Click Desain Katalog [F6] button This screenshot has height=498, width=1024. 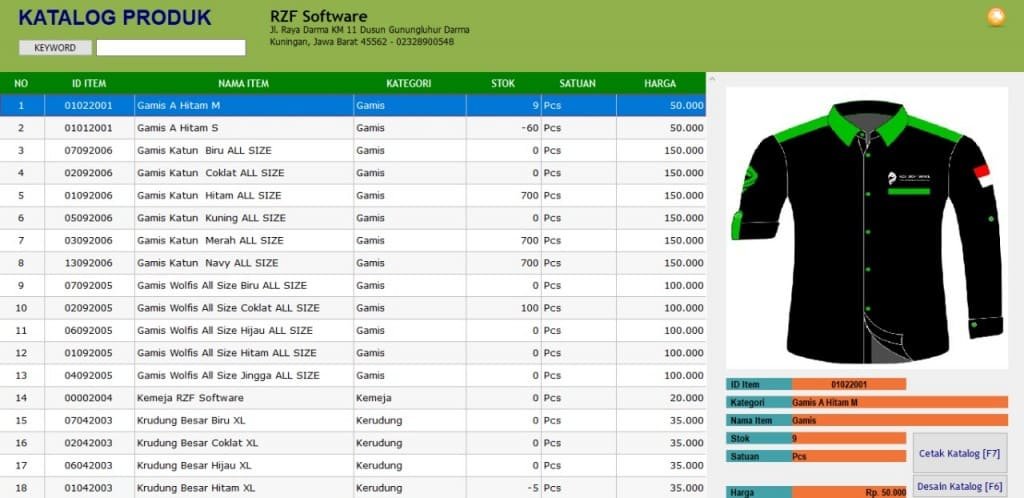point(959,487)
